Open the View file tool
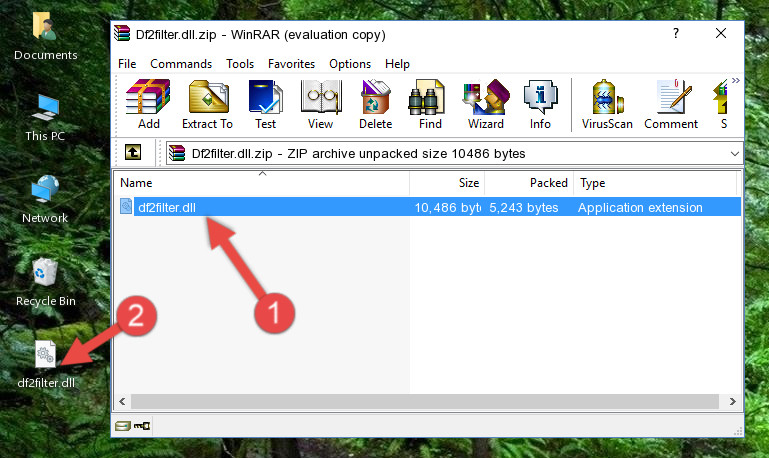Viewport: 769px width, 458px height. click(x=320, y=104)
